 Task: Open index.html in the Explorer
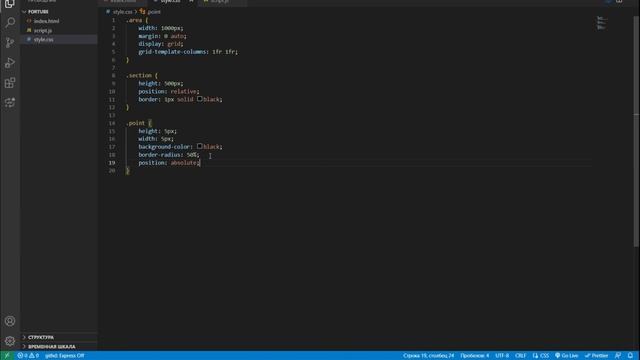46,21
